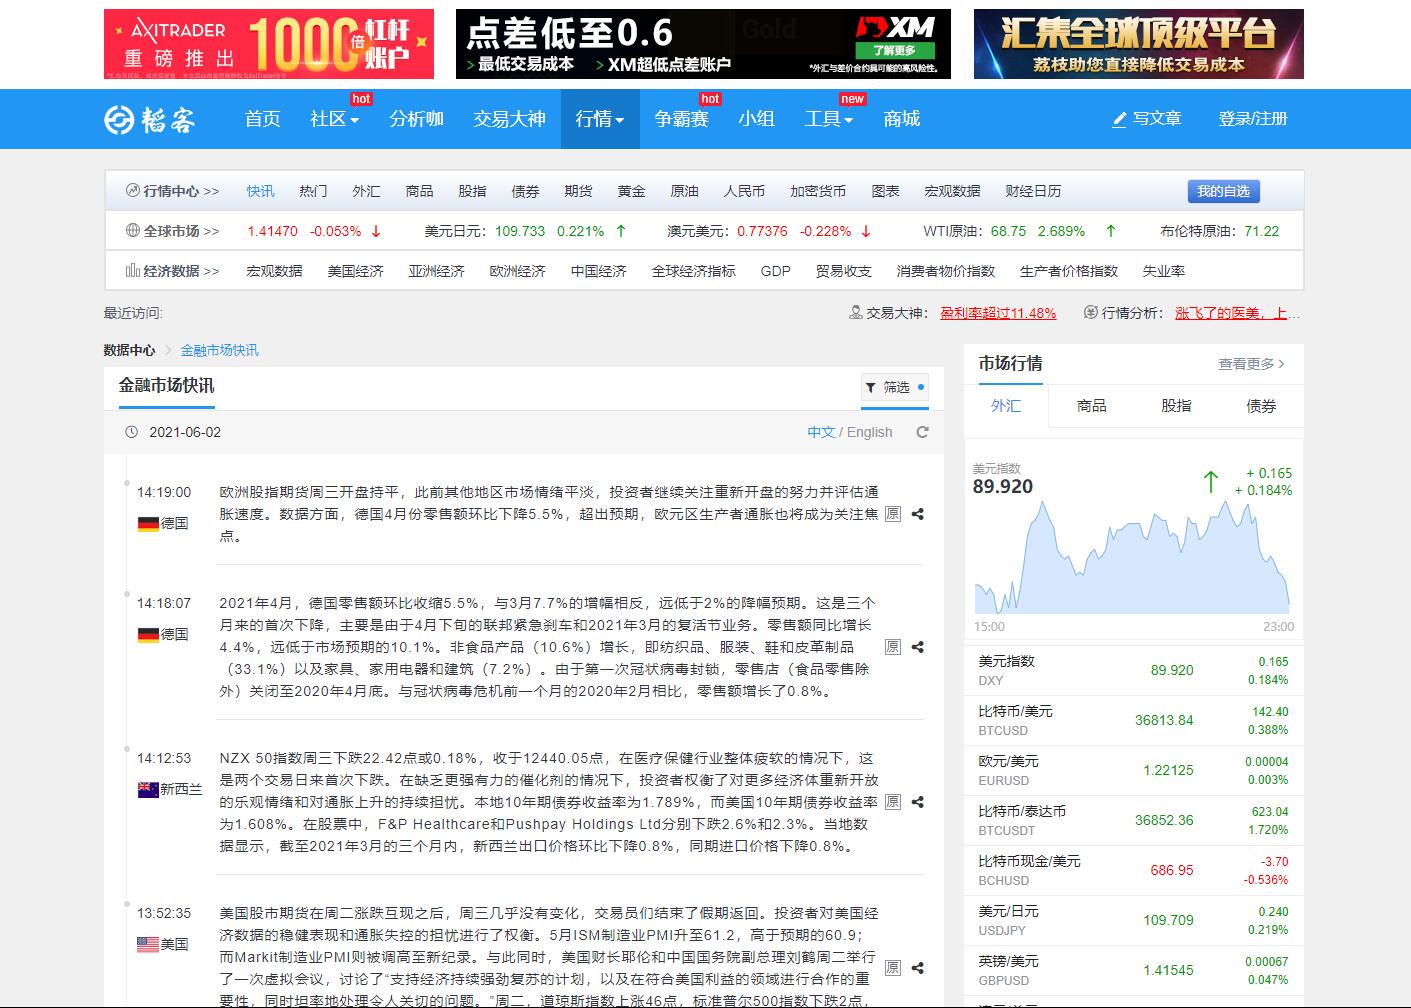Viewport: 1411px width, 1008px height.
Task: Open the 行情 dropdown in navbar
Action: coord(599,119)
